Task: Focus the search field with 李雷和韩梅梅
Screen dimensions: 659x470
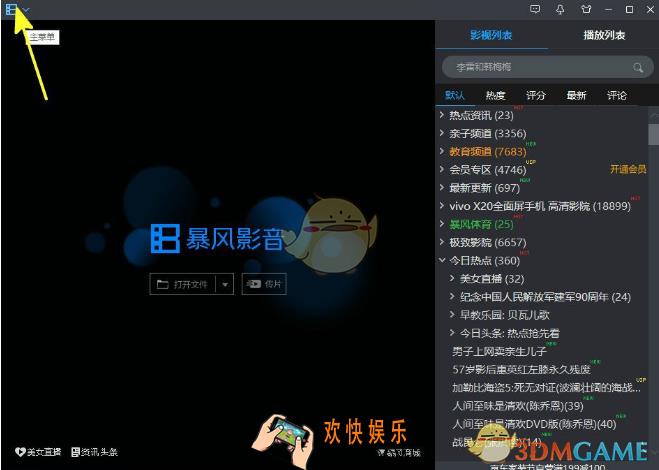Action: coord(548,67)
